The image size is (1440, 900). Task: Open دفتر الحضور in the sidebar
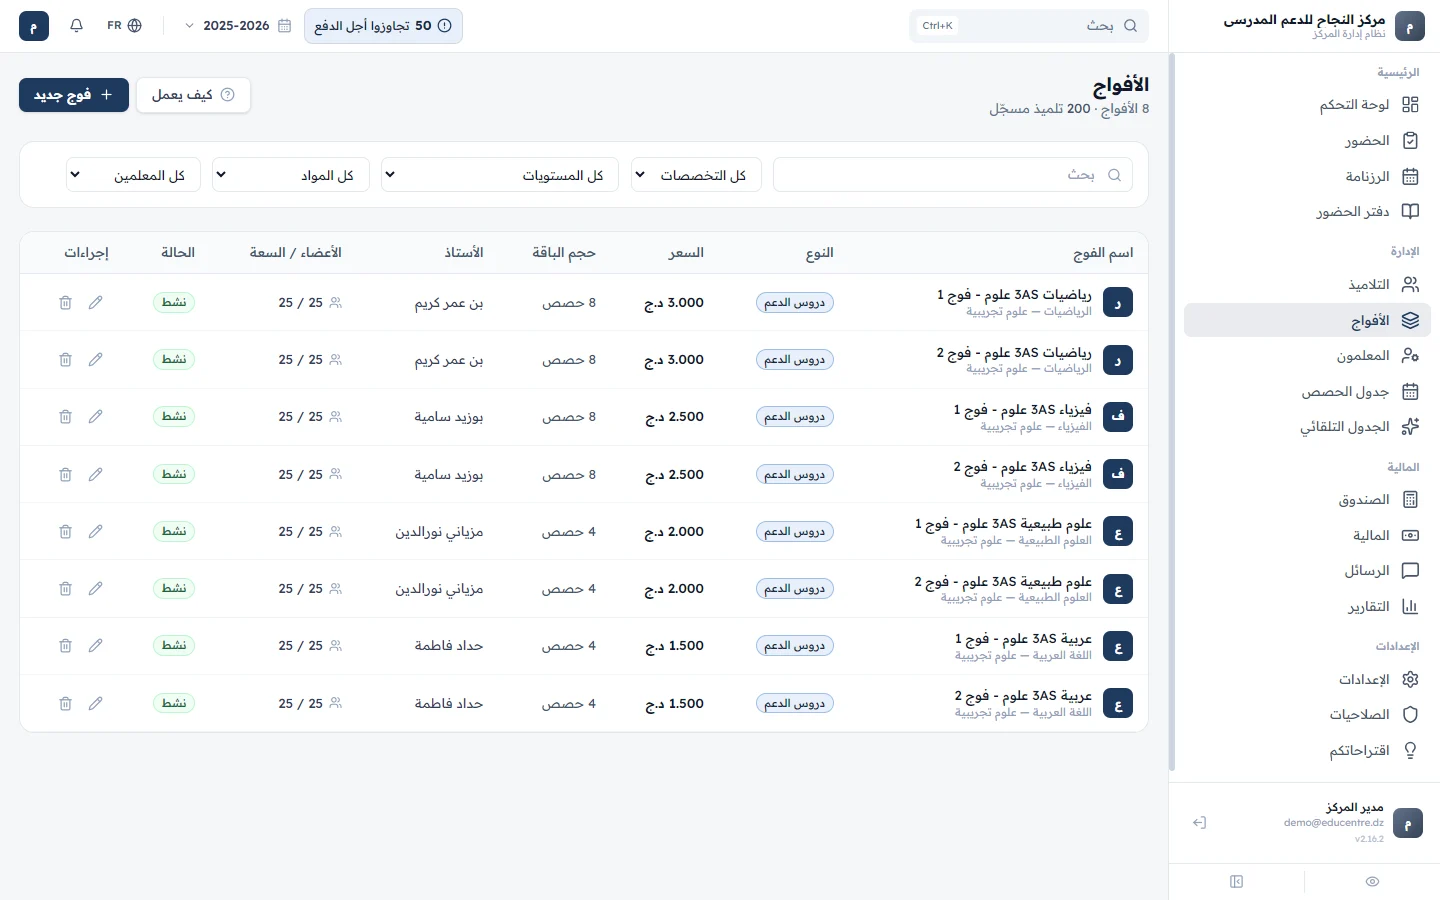pos(1305,212)
